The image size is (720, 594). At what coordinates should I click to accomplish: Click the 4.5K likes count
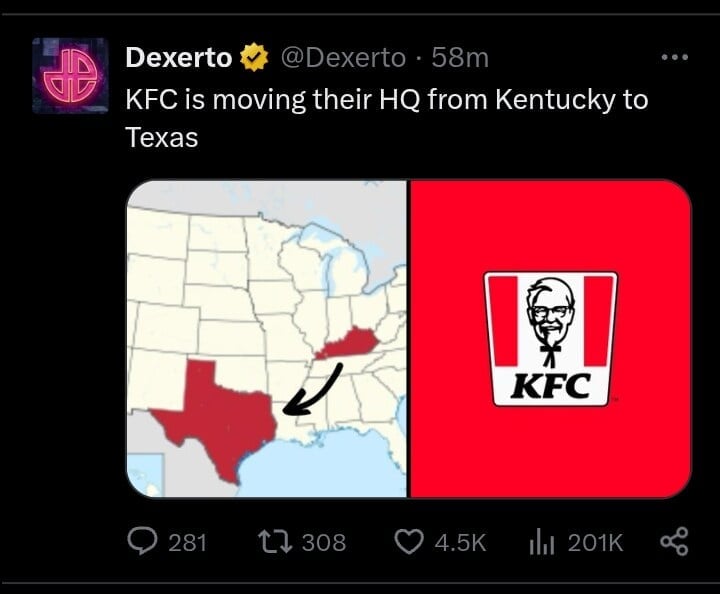point(462,542)
